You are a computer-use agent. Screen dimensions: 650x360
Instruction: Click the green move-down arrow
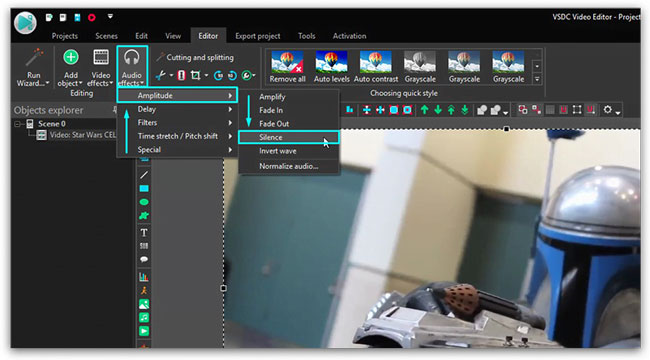[438, 109]
